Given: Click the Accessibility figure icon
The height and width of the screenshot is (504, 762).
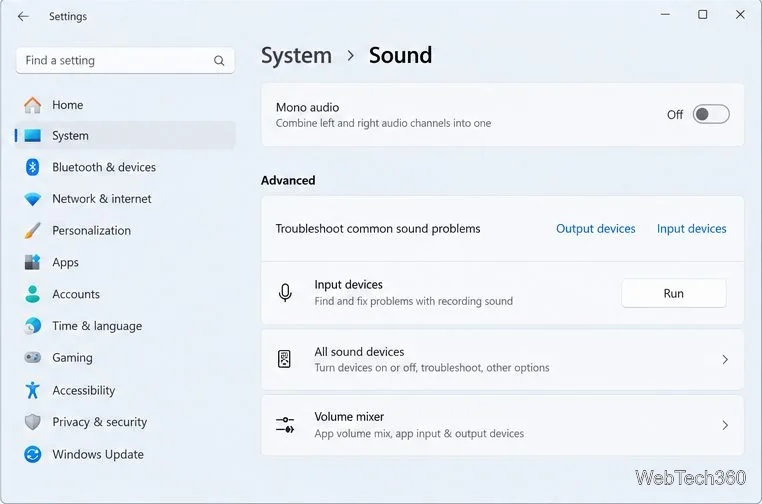Looking at the screenshot, I should pyautogui.click(x=33, y=390).
